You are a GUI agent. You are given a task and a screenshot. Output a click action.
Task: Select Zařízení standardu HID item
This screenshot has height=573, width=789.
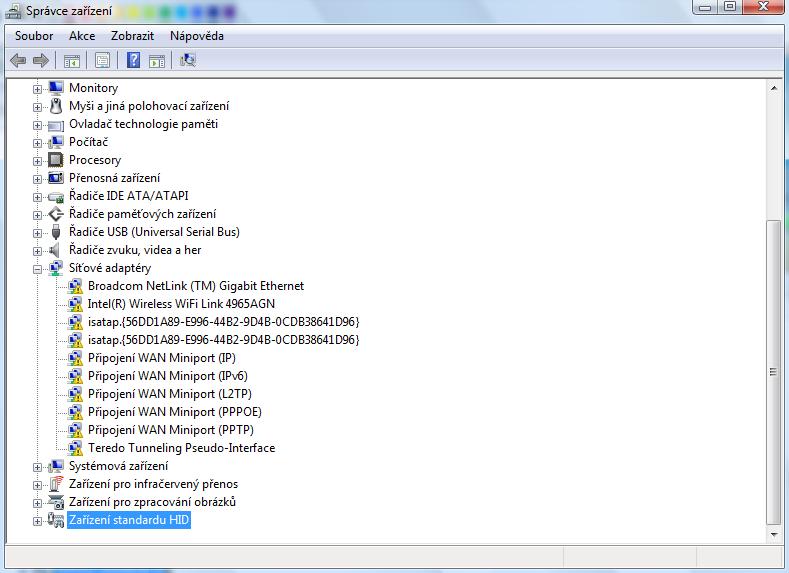click(x=129, y=521)
